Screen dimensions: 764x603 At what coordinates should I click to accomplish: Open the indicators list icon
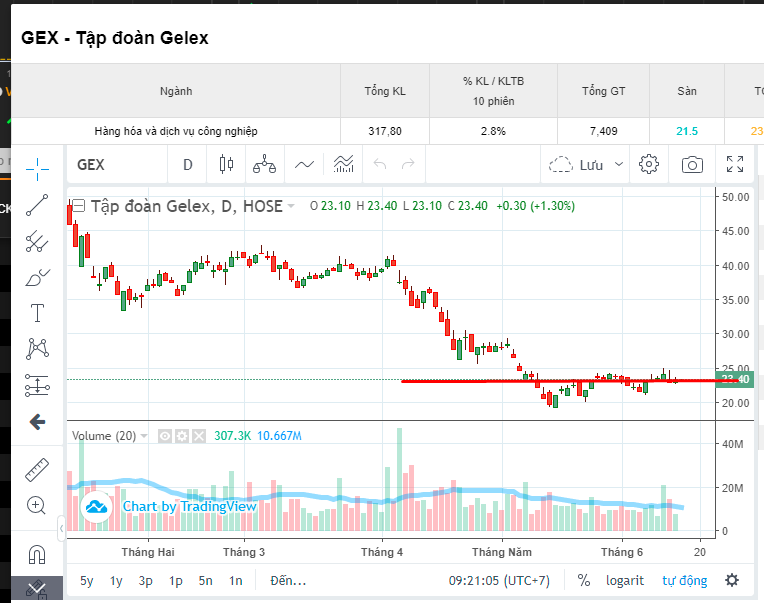(x=344, y=165)
